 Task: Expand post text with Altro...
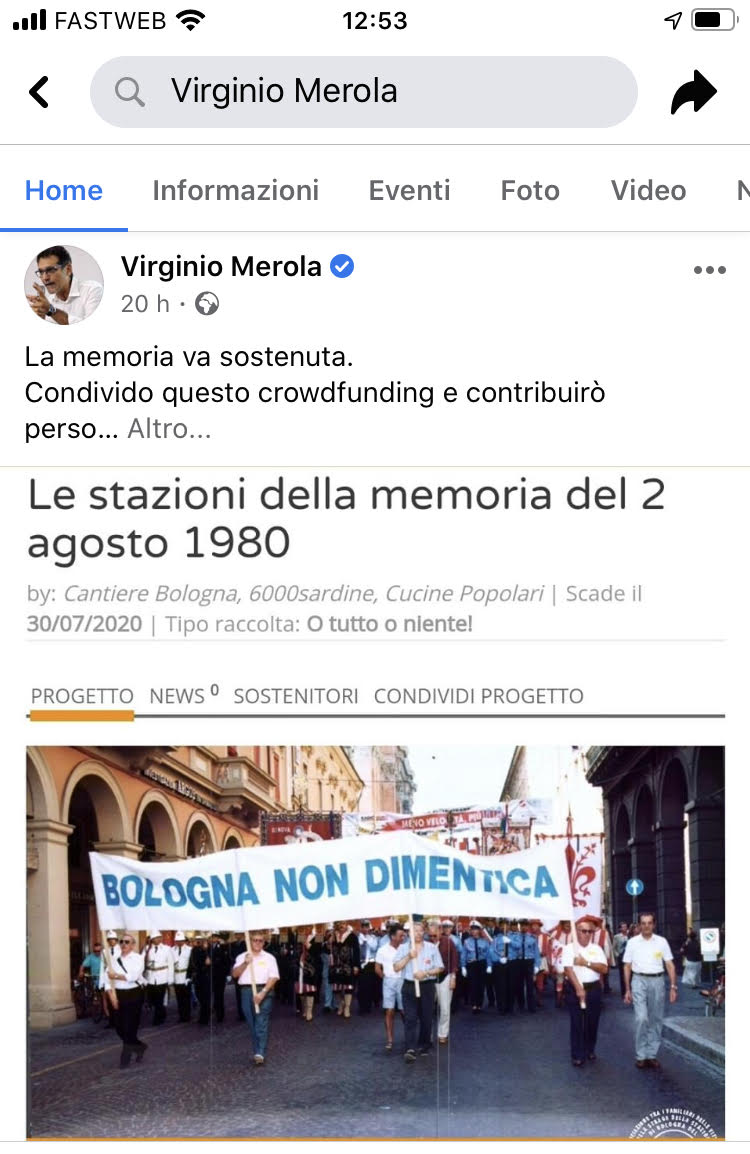(x=169, y=428)
